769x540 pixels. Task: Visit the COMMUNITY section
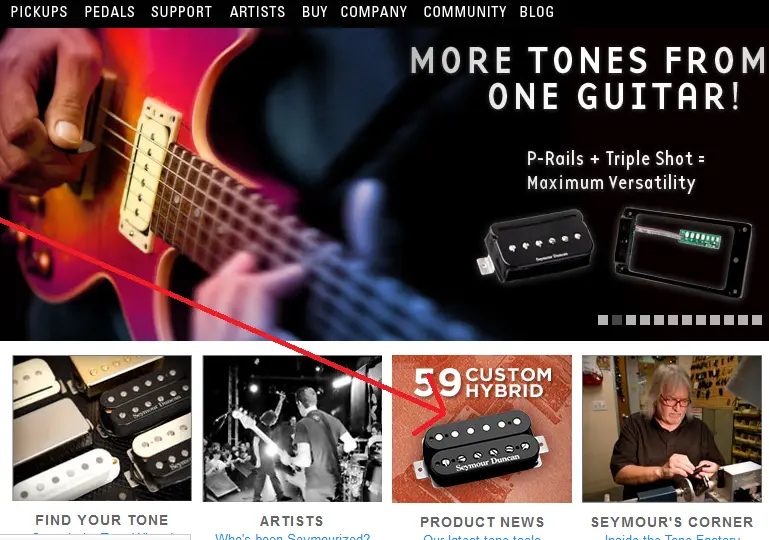pos(465,12)
